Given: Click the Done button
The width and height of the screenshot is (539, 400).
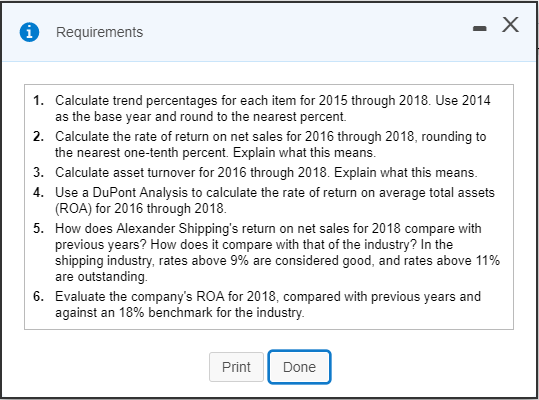Looking at the screenshot, I should pos(299,367).
